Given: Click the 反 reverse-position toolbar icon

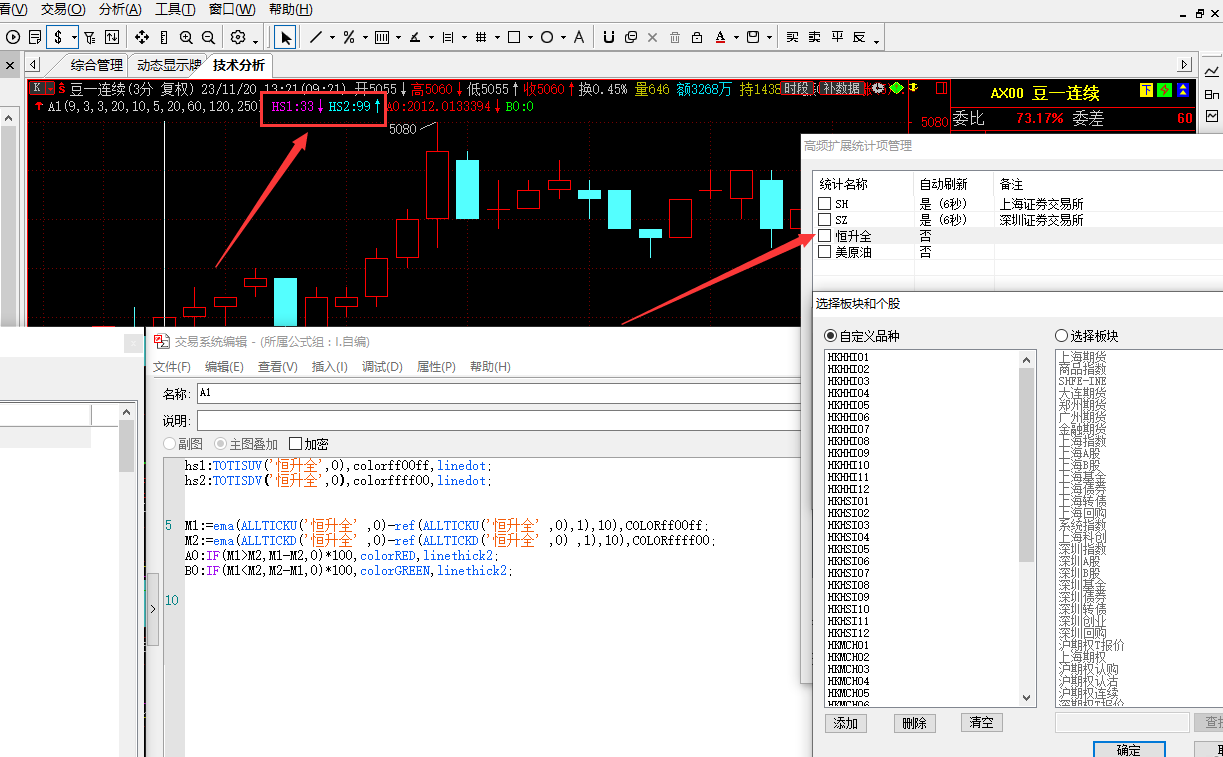Looking at the screenshot, I should point(859,37).
